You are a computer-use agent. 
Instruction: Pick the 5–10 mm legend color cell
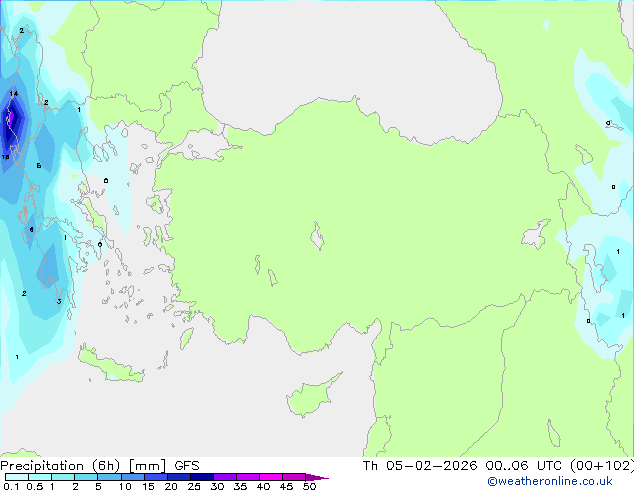click(x=109, y=477)
